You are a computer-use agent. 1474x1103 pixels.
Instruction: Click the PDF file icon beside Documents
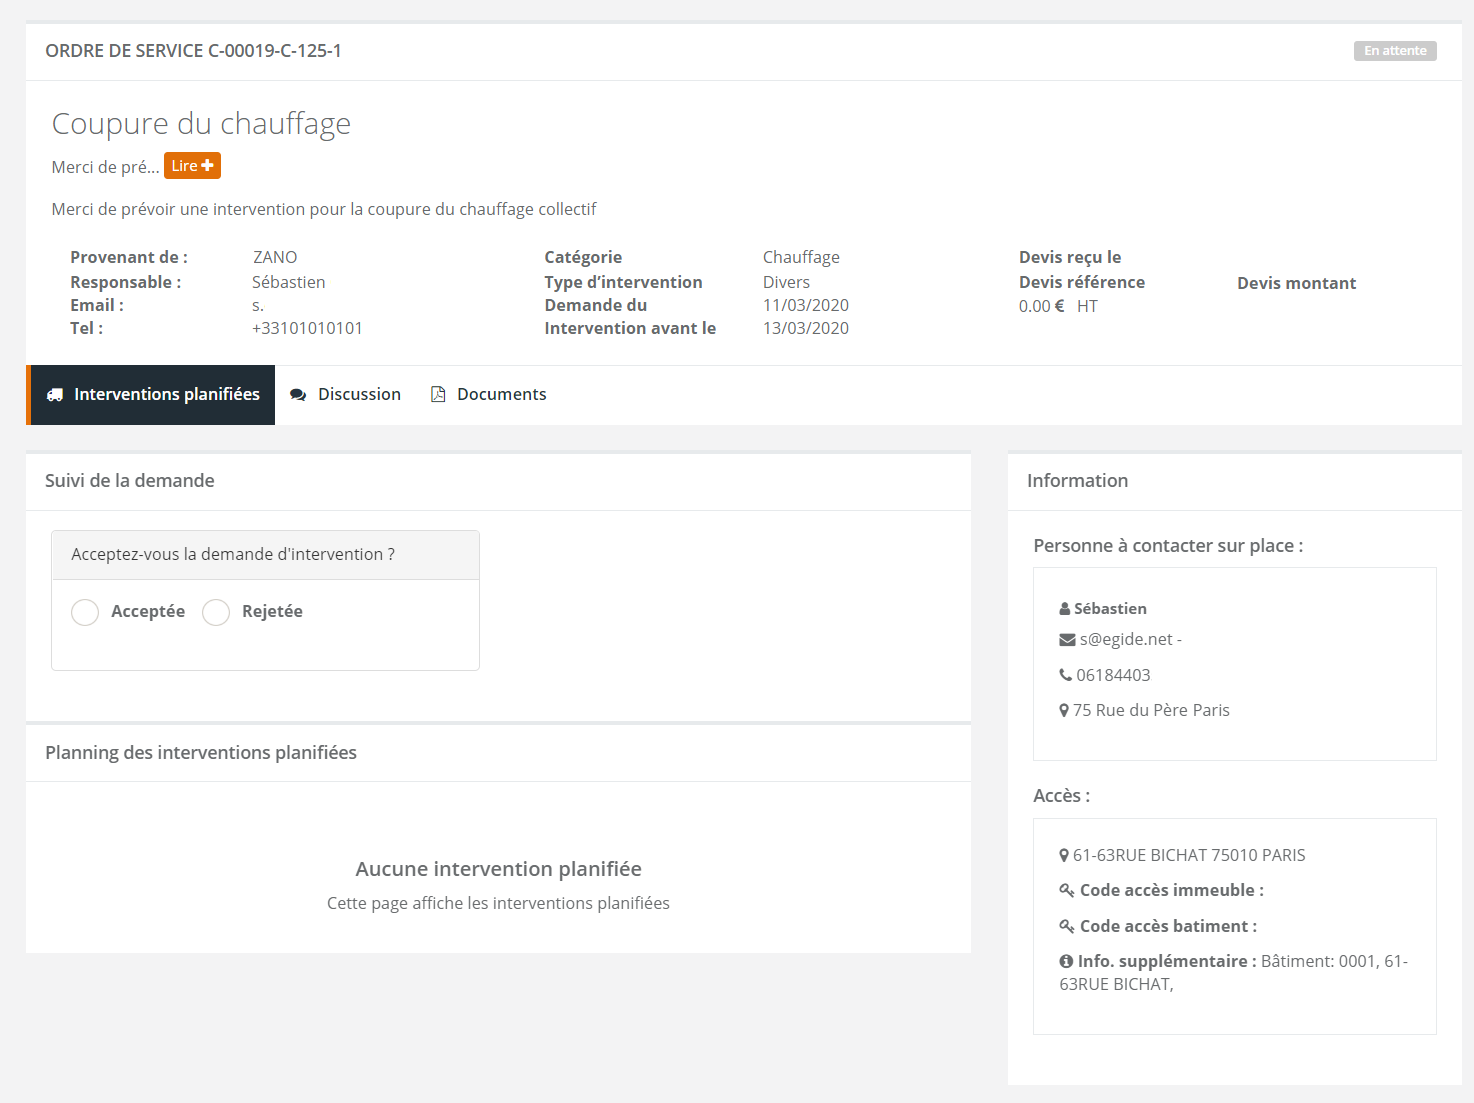coord(438,395)
